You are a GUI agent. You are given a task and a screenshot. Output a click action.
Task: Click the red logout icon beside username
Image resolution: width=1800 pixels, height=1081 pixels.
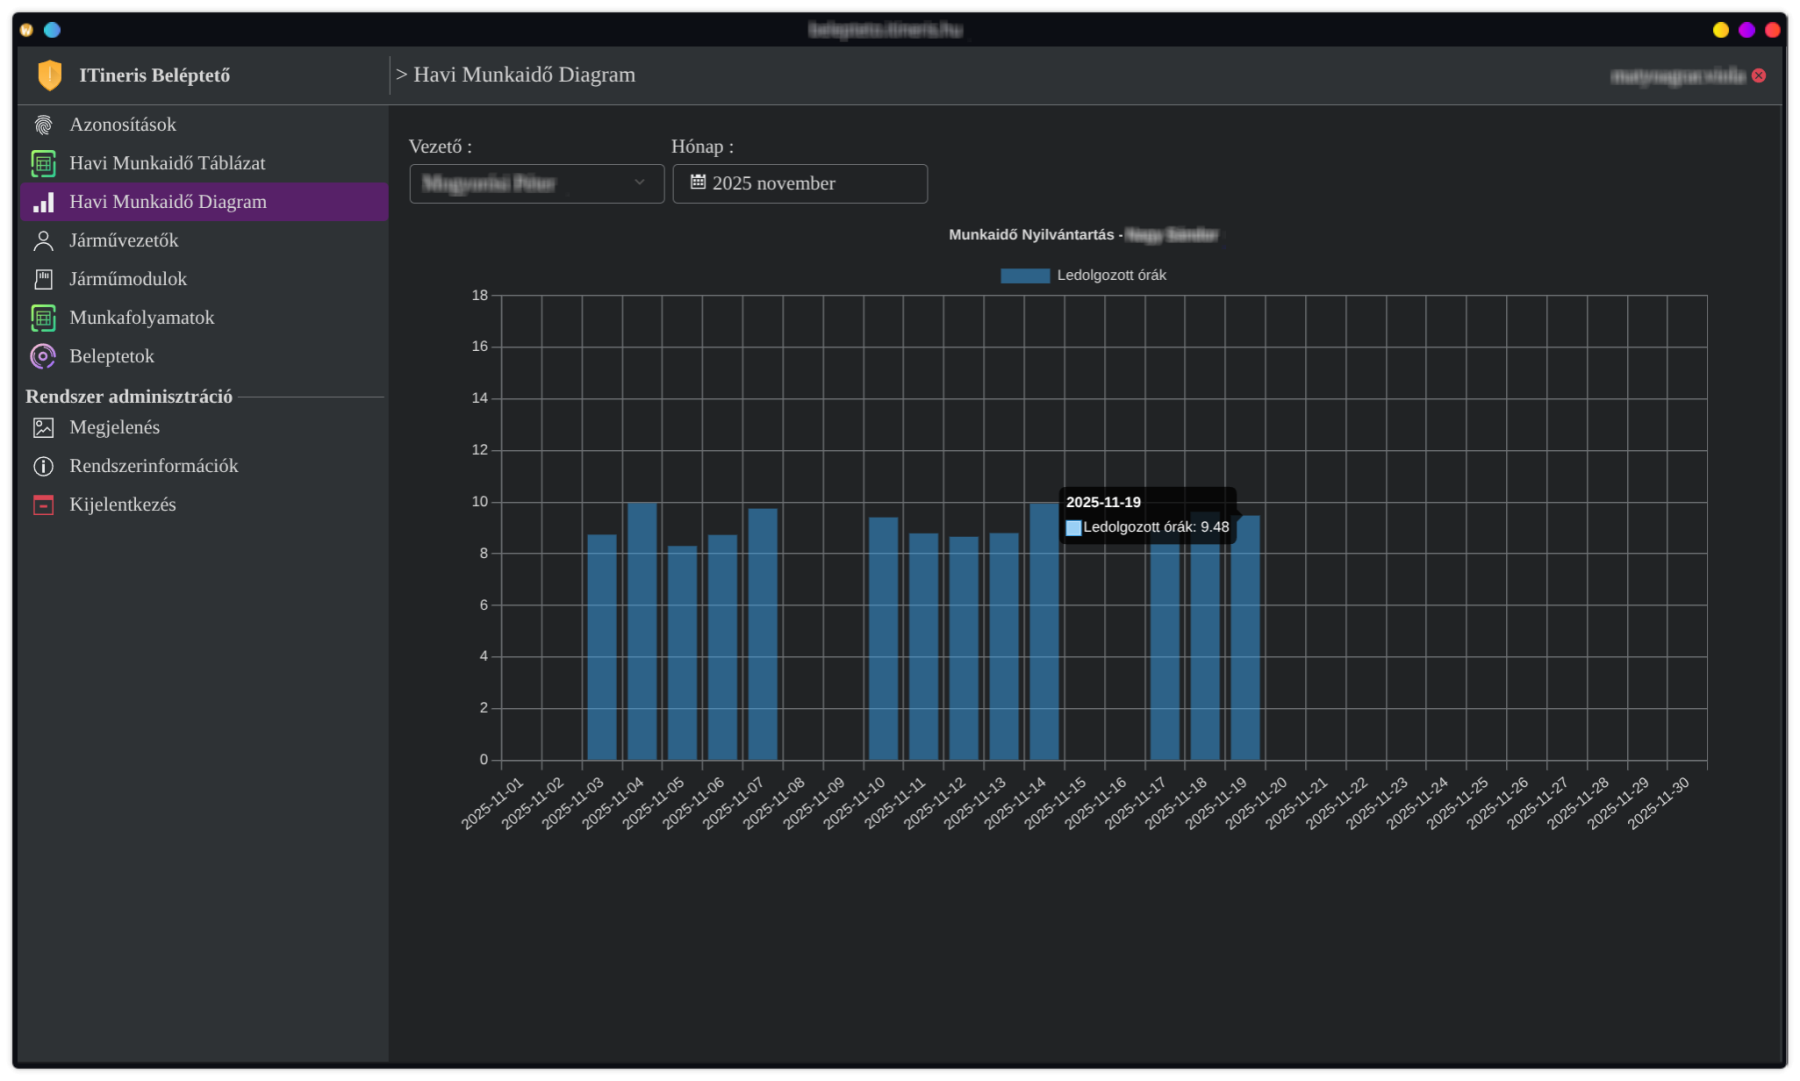tap(1759, 76)
